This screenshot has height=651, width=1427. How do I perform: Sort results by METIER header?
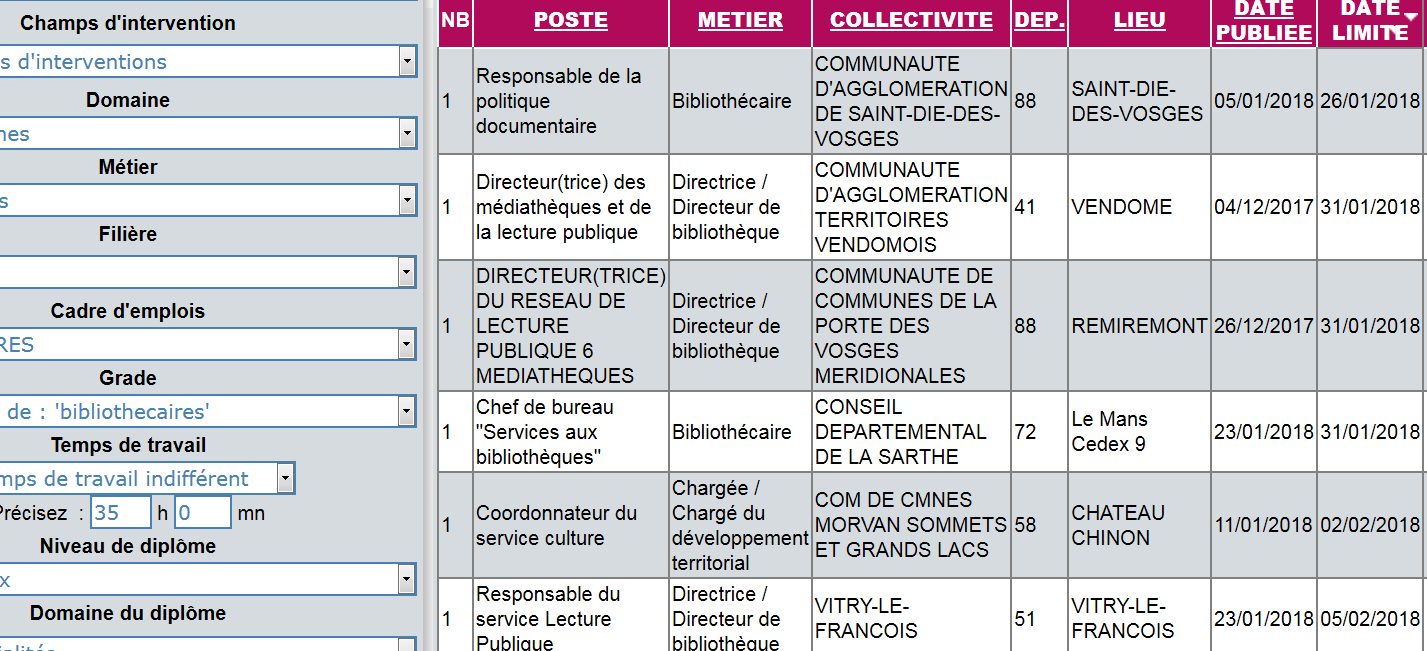click(741, 20)
